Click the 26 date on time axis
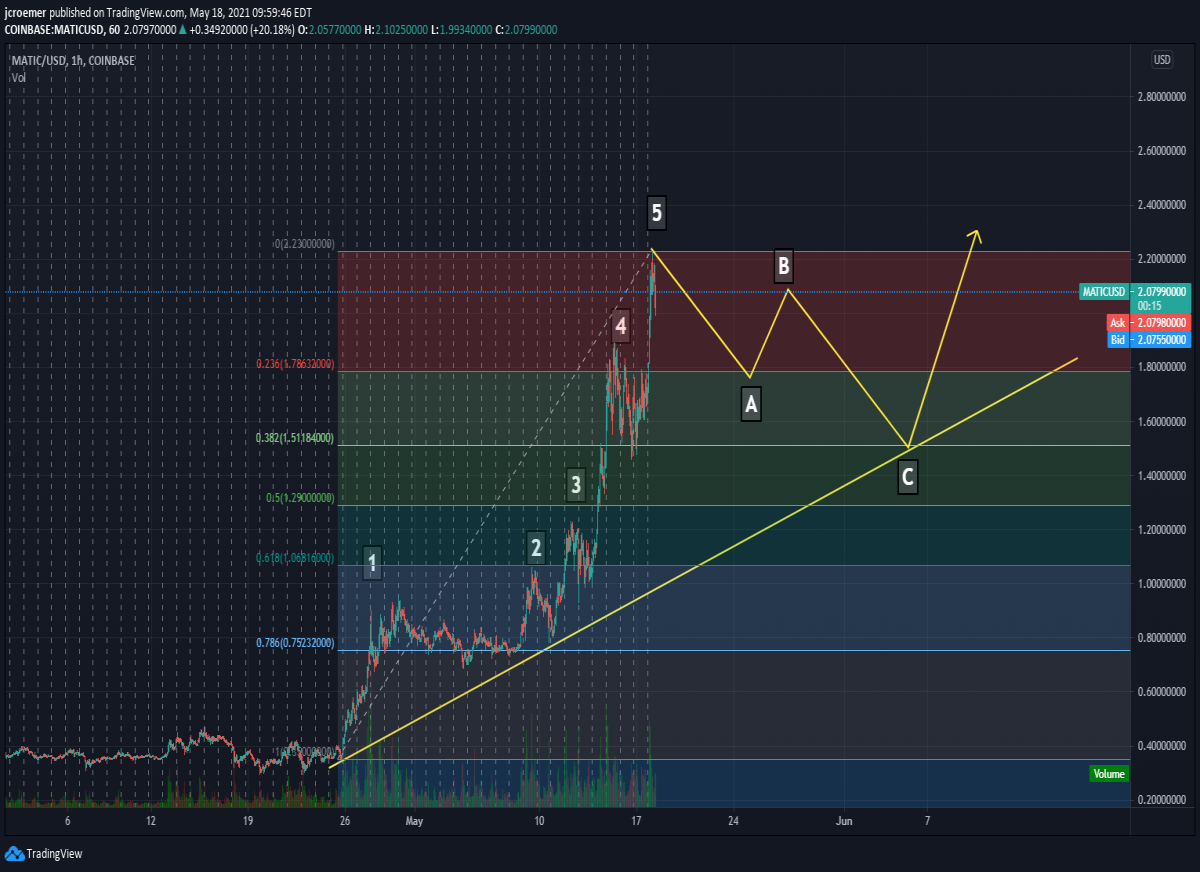The image size is (1200, 872). (345, 821)
